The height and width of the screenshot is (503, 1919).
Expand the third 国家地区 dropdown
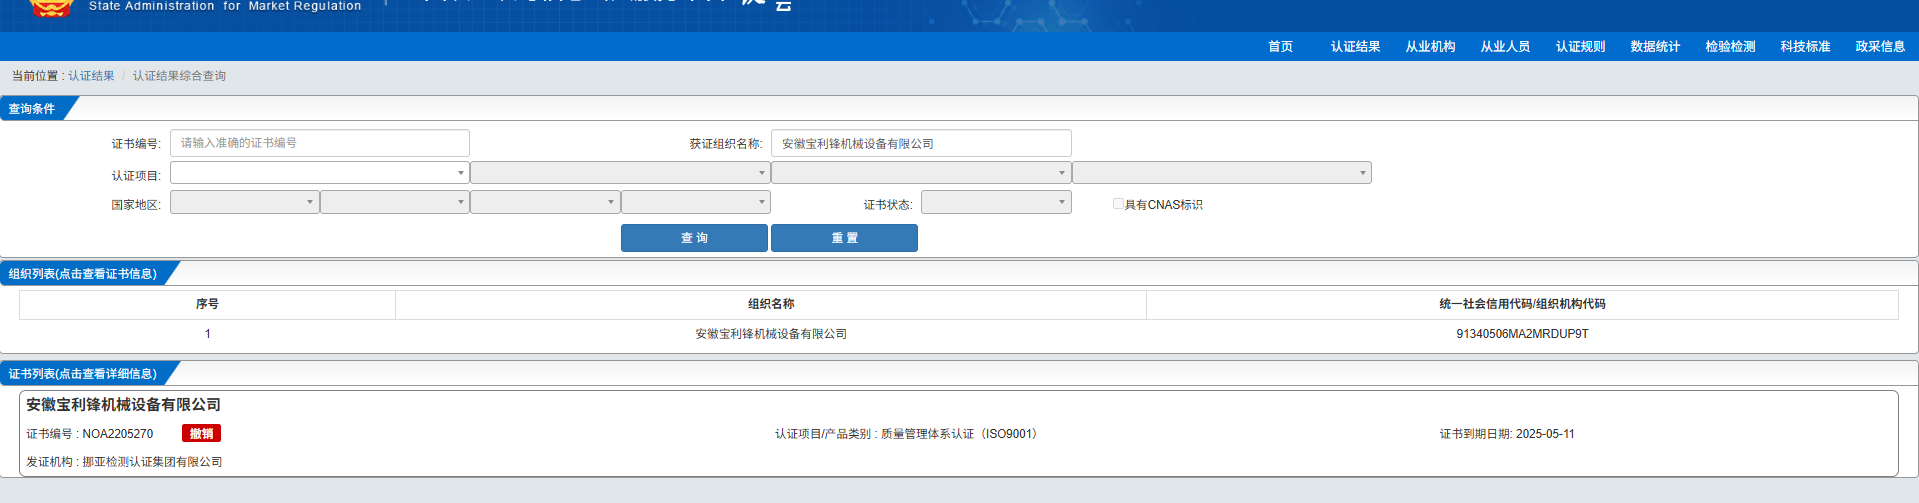(x=545, y=202)
